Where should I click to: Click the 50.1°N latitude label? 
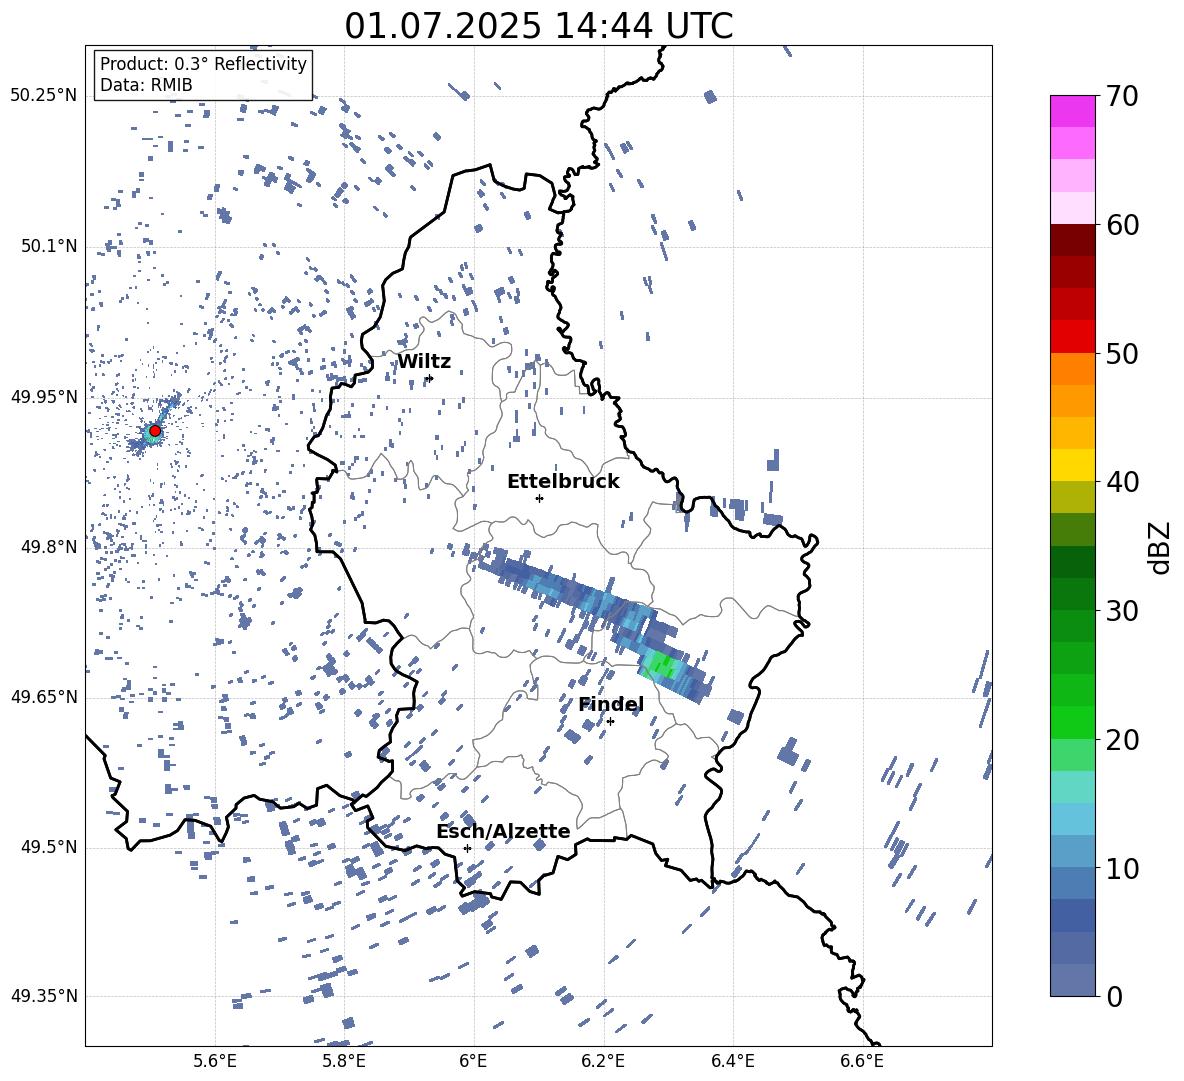49,246
